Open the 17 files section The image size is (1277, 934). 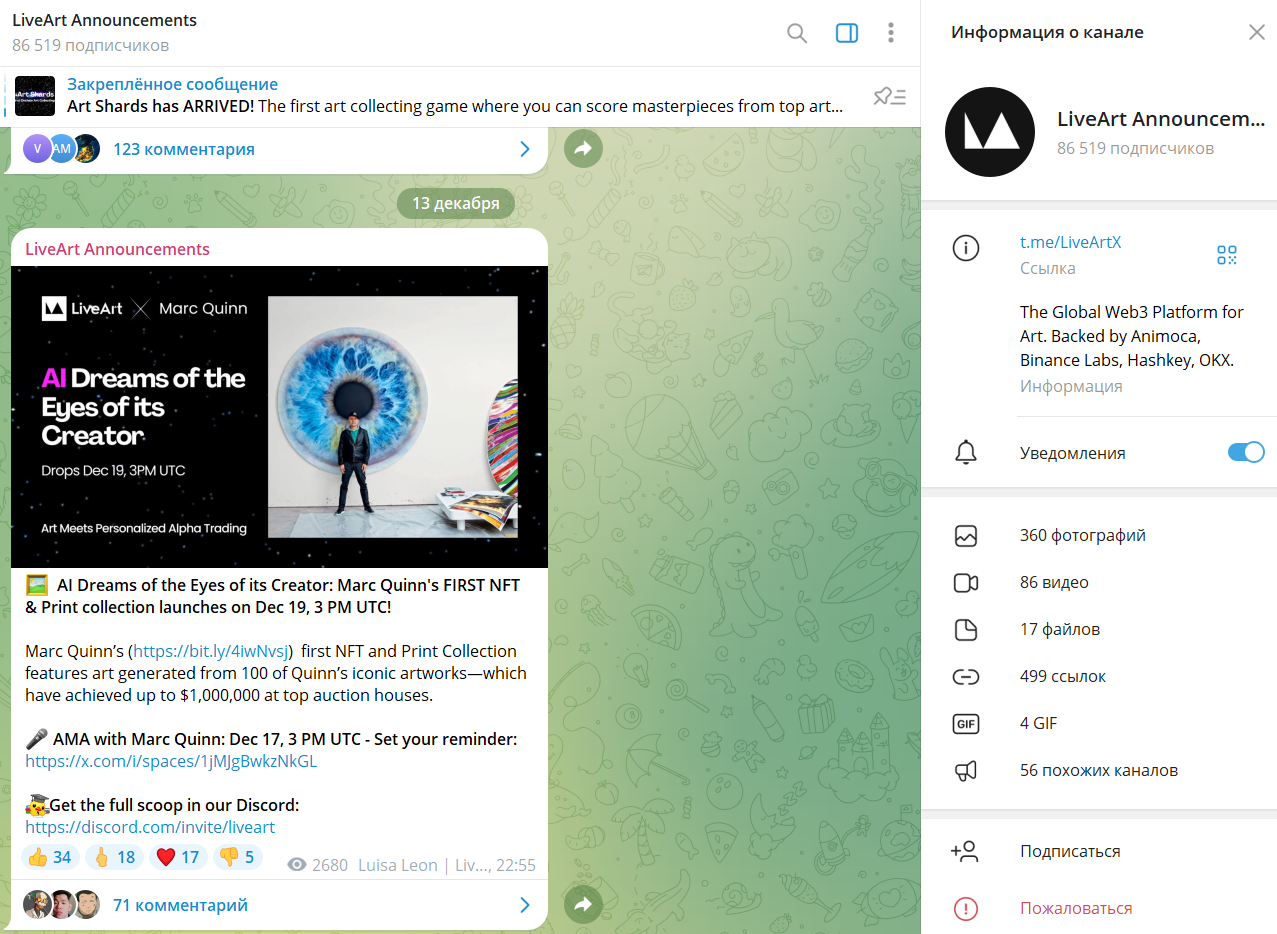[x=1099, y=630]
